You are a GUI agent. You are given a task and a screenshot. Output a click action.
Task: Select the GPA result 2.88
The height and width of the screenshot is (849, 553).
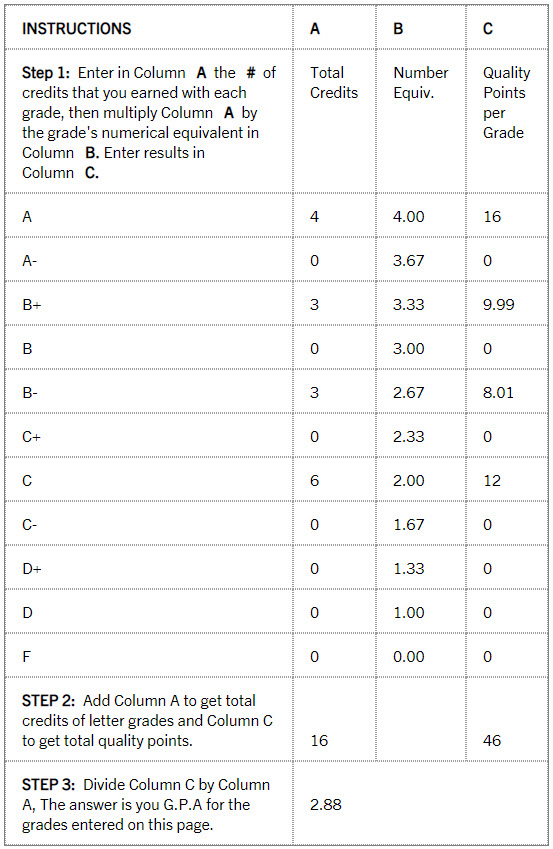[326, 805]
